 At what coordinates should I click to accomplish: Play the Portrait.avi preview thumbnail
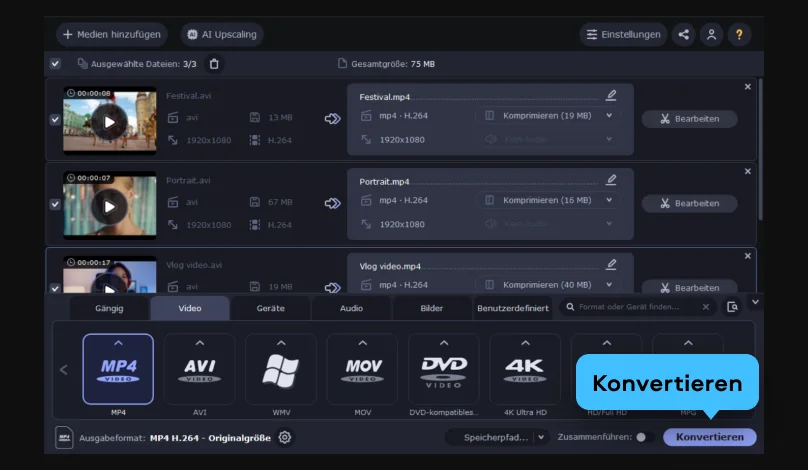109,207
